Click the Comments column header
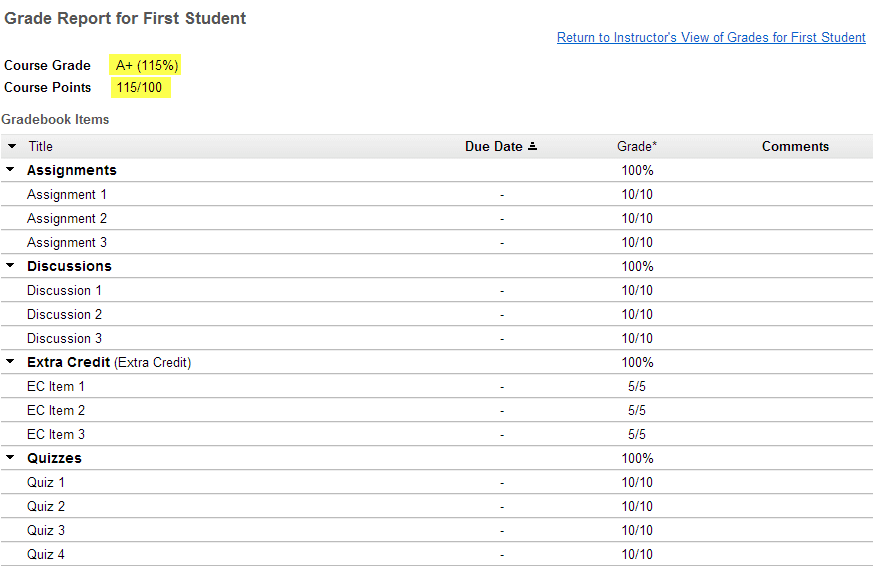This screenshot has width=873, height=586. (x=795, y=146)
